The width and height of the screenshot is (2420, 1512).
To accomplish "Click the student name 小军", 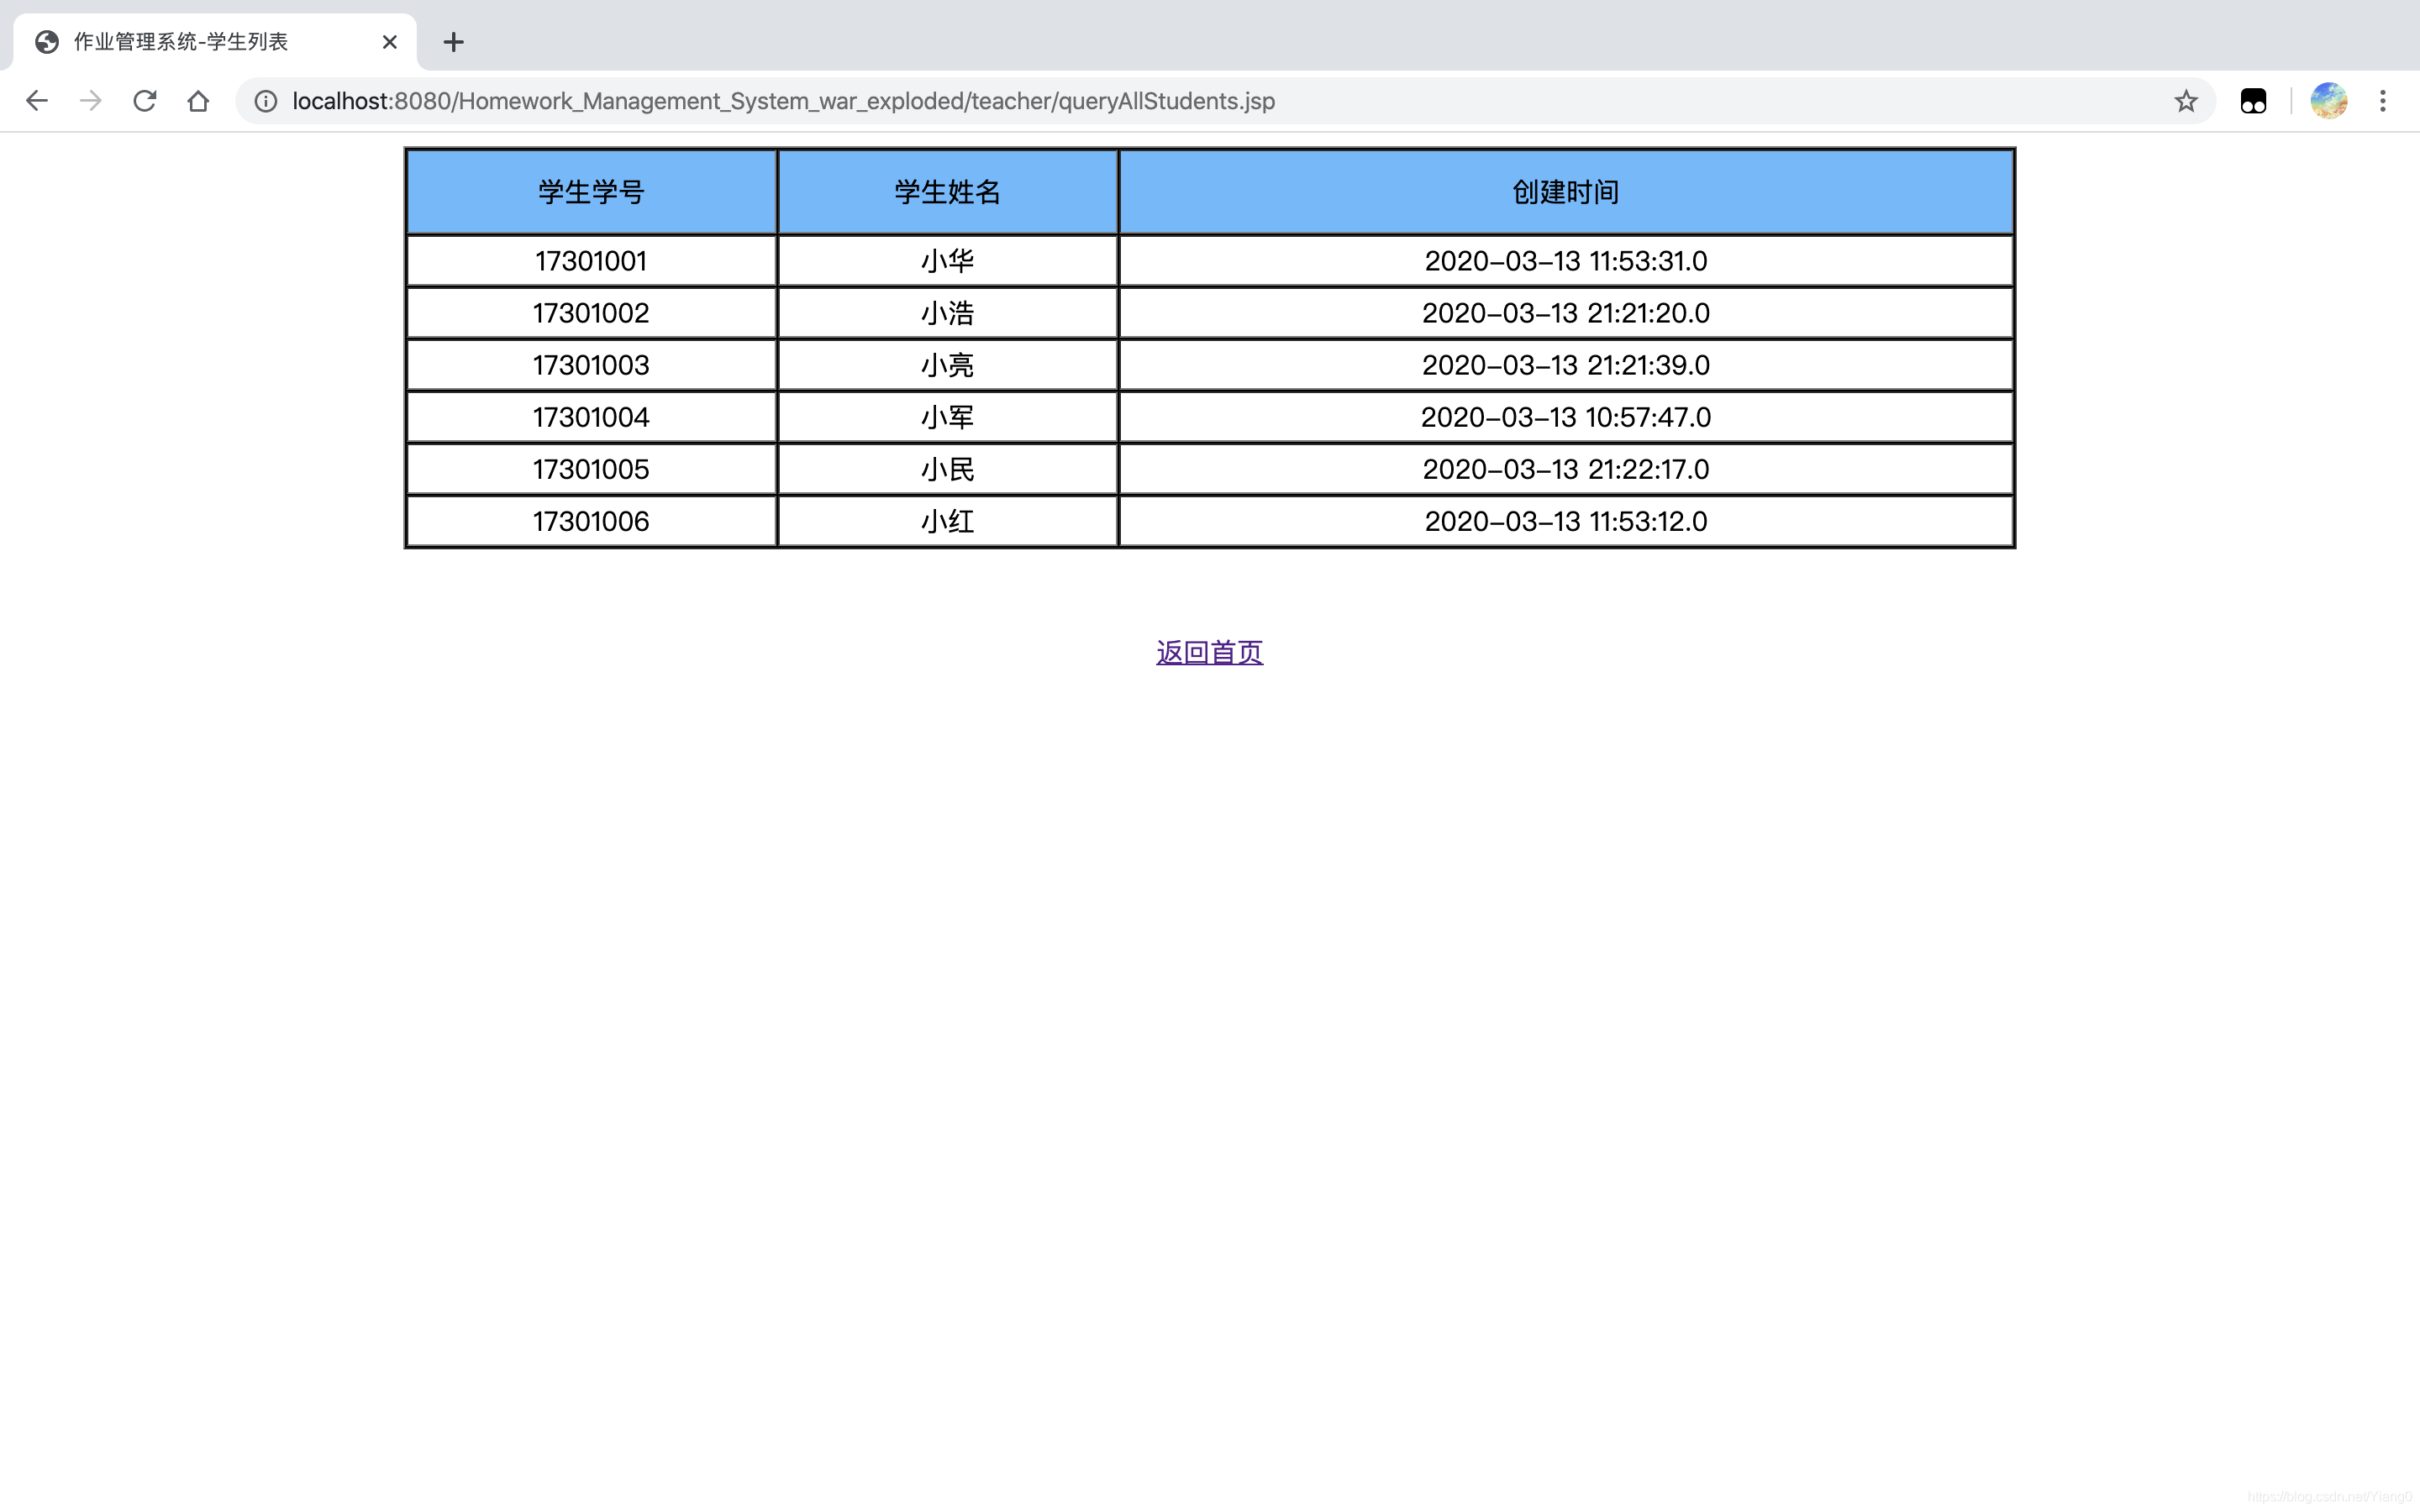I will coord(947,417).
